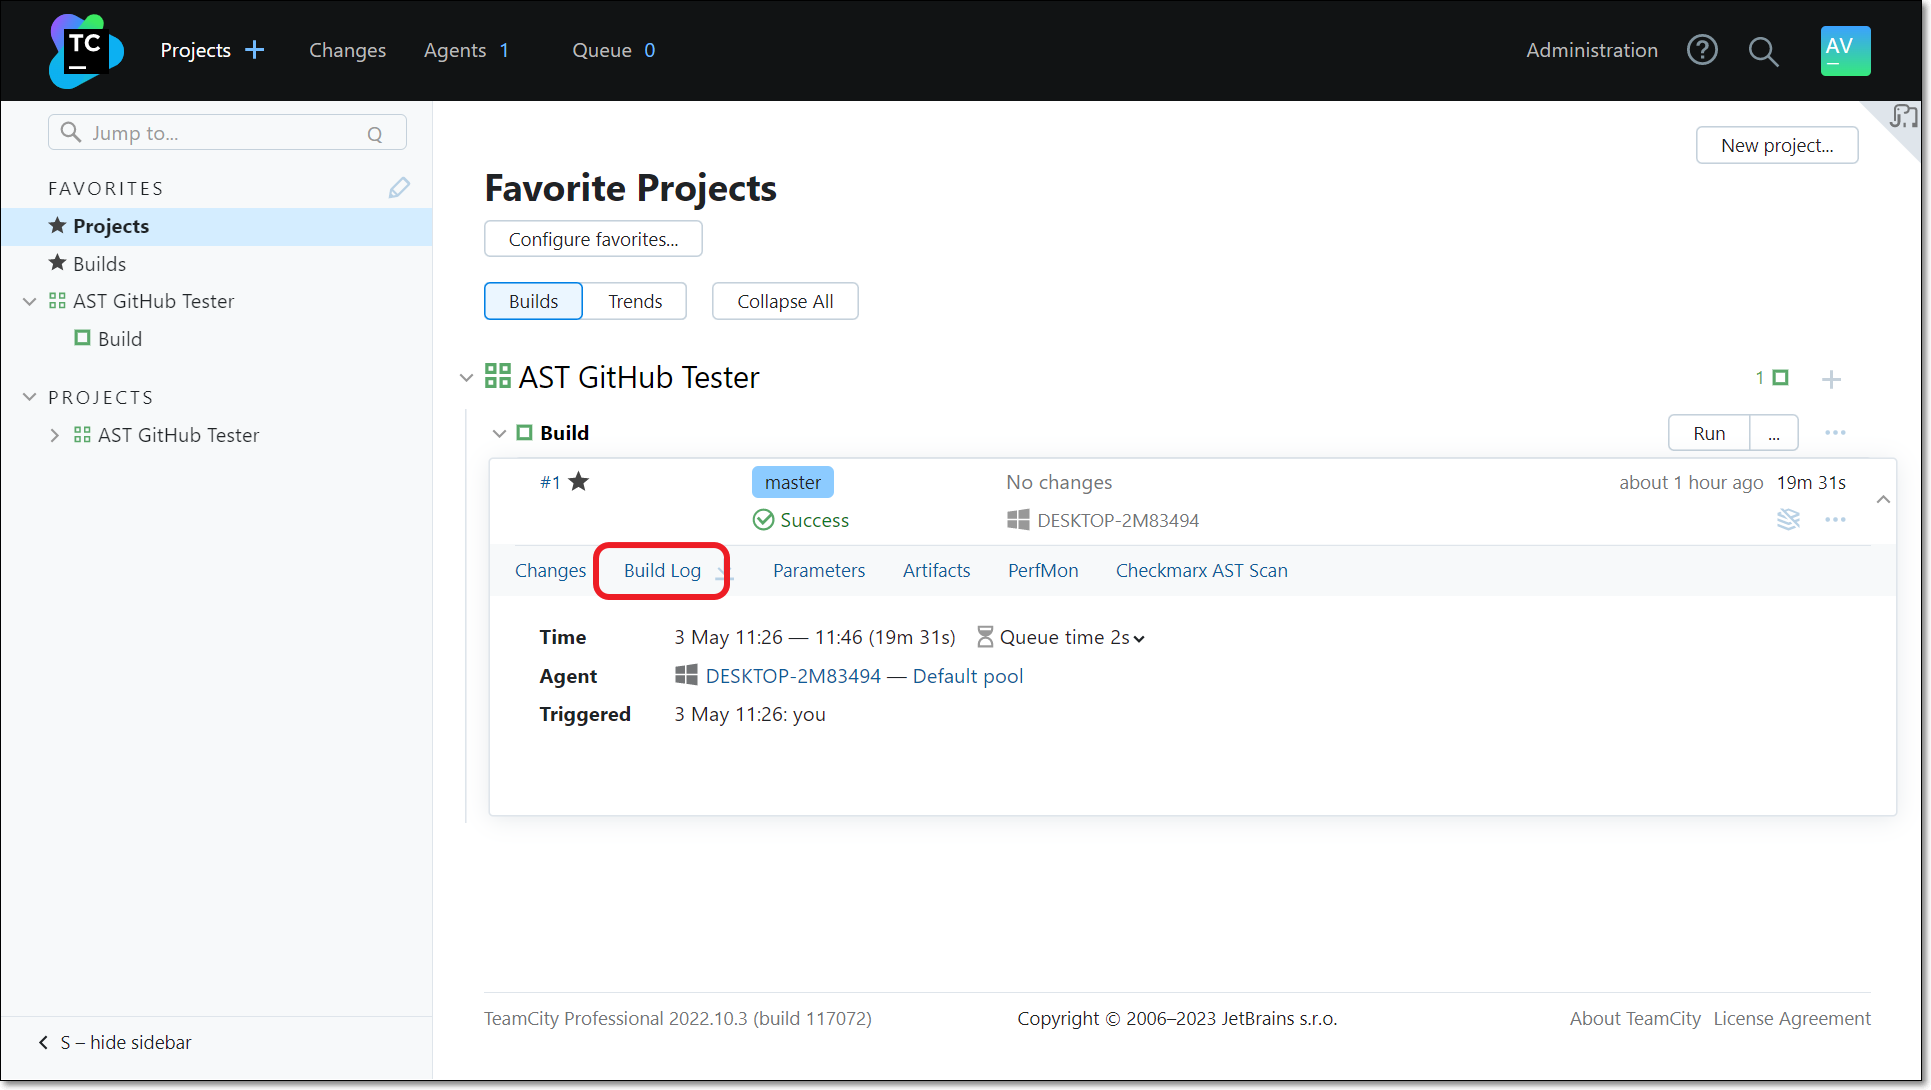This screenshot has height=1090, width=1931.
Task: Collapse AST GitHub Tester in Favorites sidebar
Action: 29,301
